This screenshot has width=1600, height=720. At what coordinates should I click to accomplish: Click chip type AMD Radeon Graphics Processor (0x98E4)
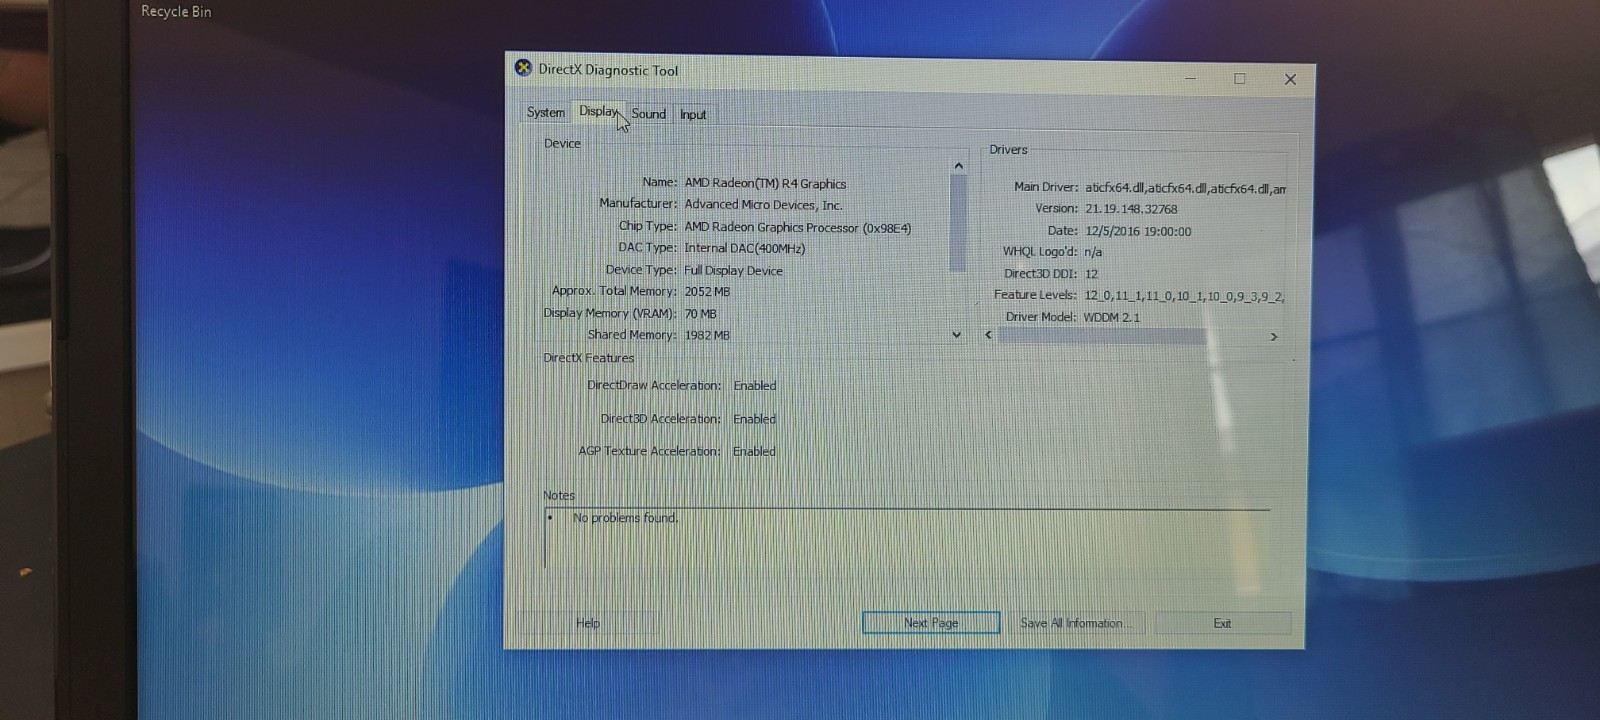pyautogui.click(x=798, y=228)
